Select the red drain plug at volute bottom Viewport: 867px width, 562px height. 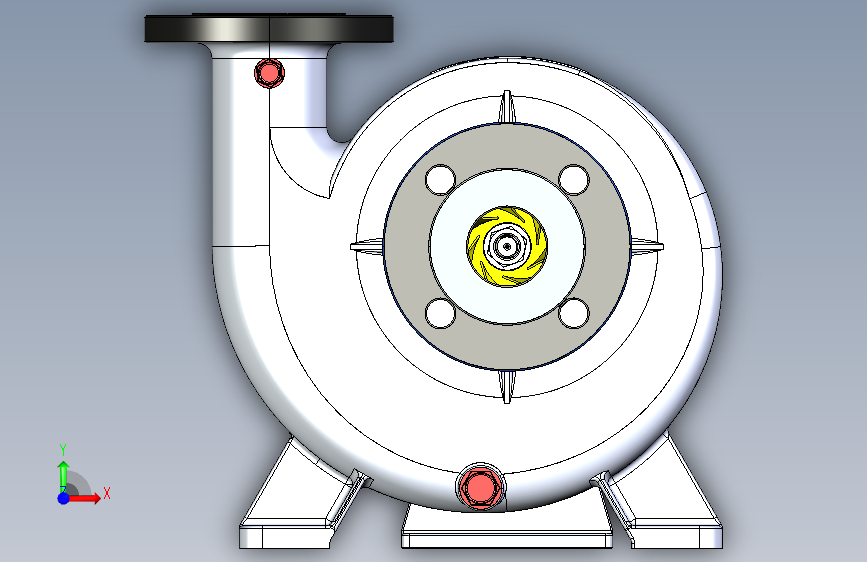tap(479, 487)
